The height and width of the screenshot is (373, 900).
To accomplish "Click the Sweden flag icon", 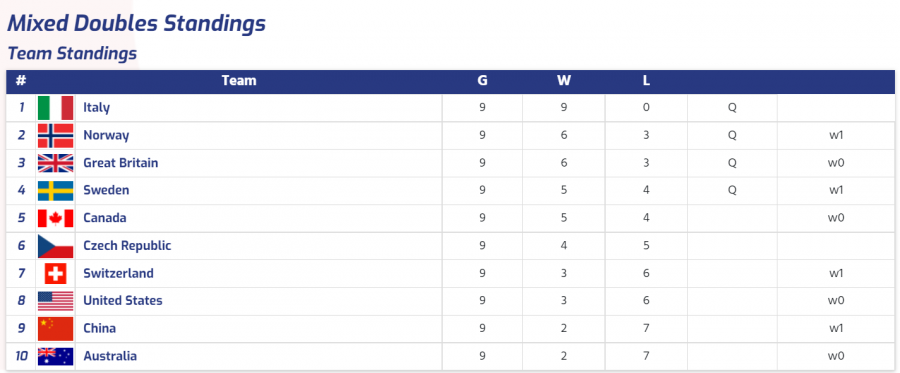I will [56, 191].
